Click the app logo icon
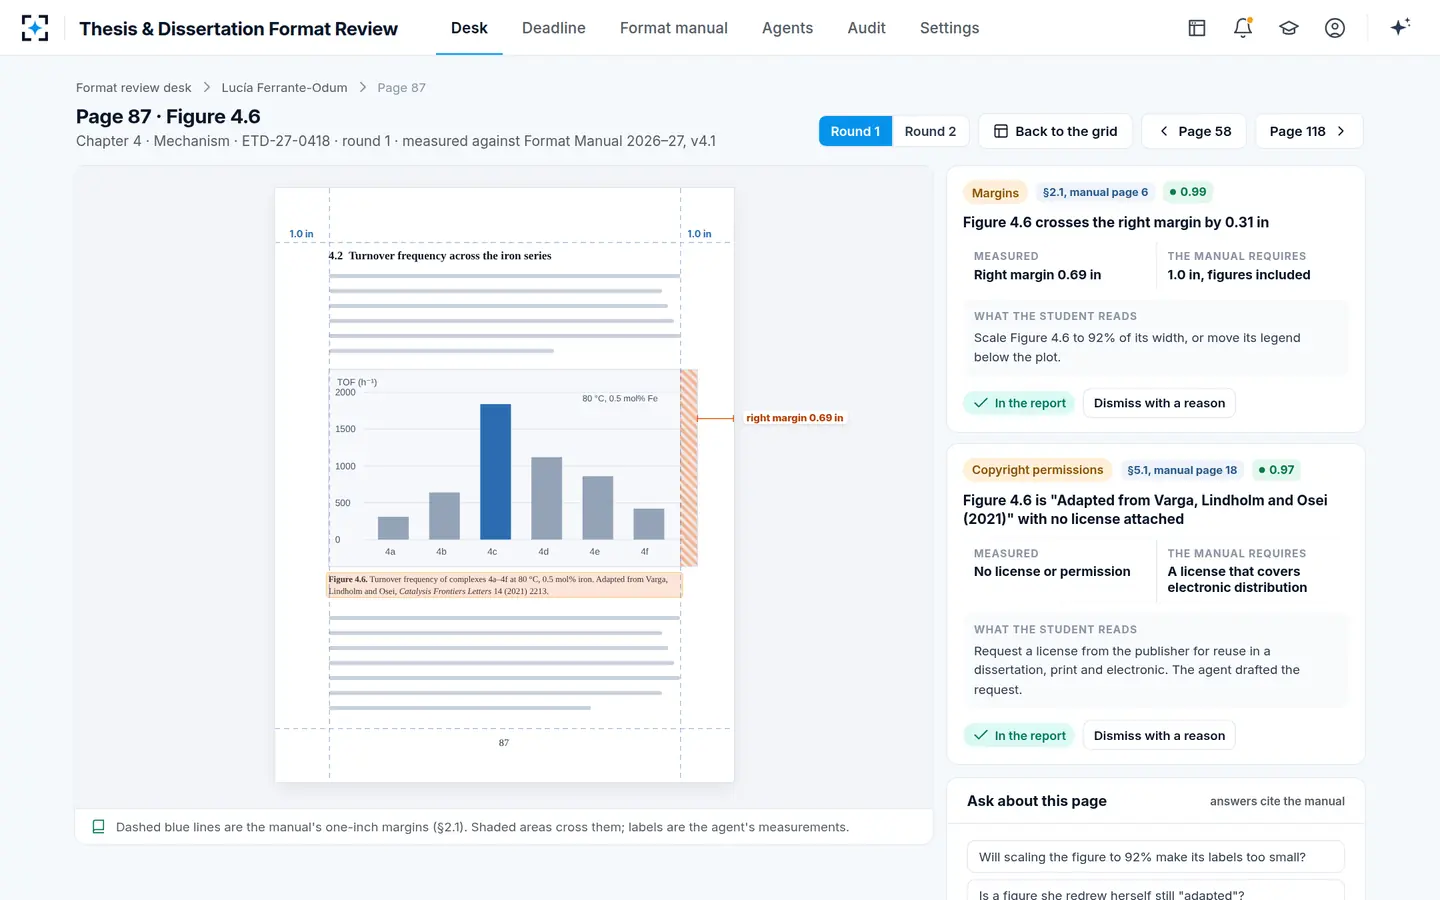Screen dimensions: 1440x900 click(x=35, y=28)
